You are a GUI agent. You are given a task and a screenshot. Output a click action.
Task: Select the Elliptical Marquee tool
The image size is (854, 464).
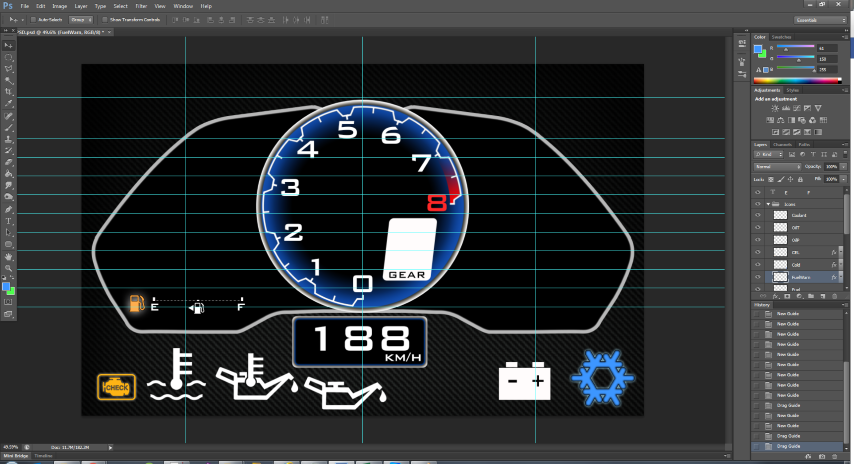click(9, 57)
